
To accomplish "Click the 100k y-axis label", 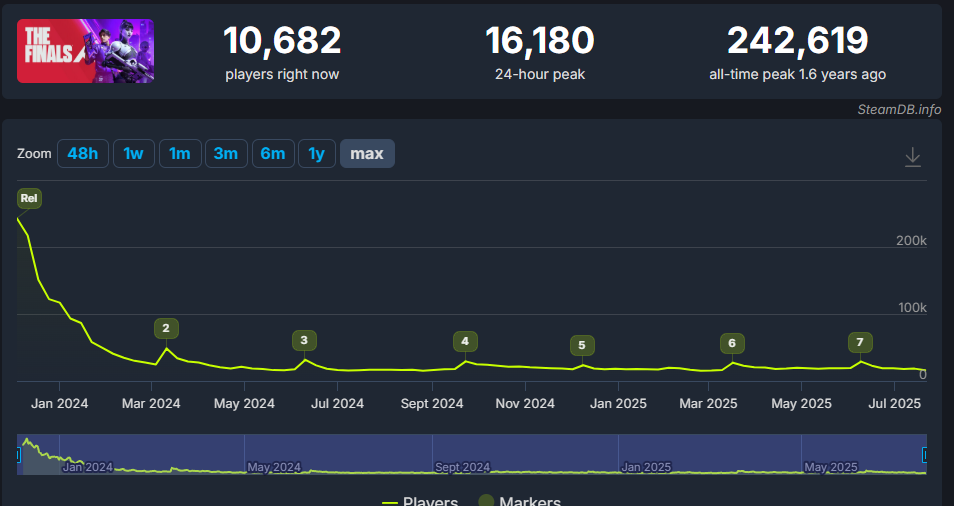I will [912, 308].
